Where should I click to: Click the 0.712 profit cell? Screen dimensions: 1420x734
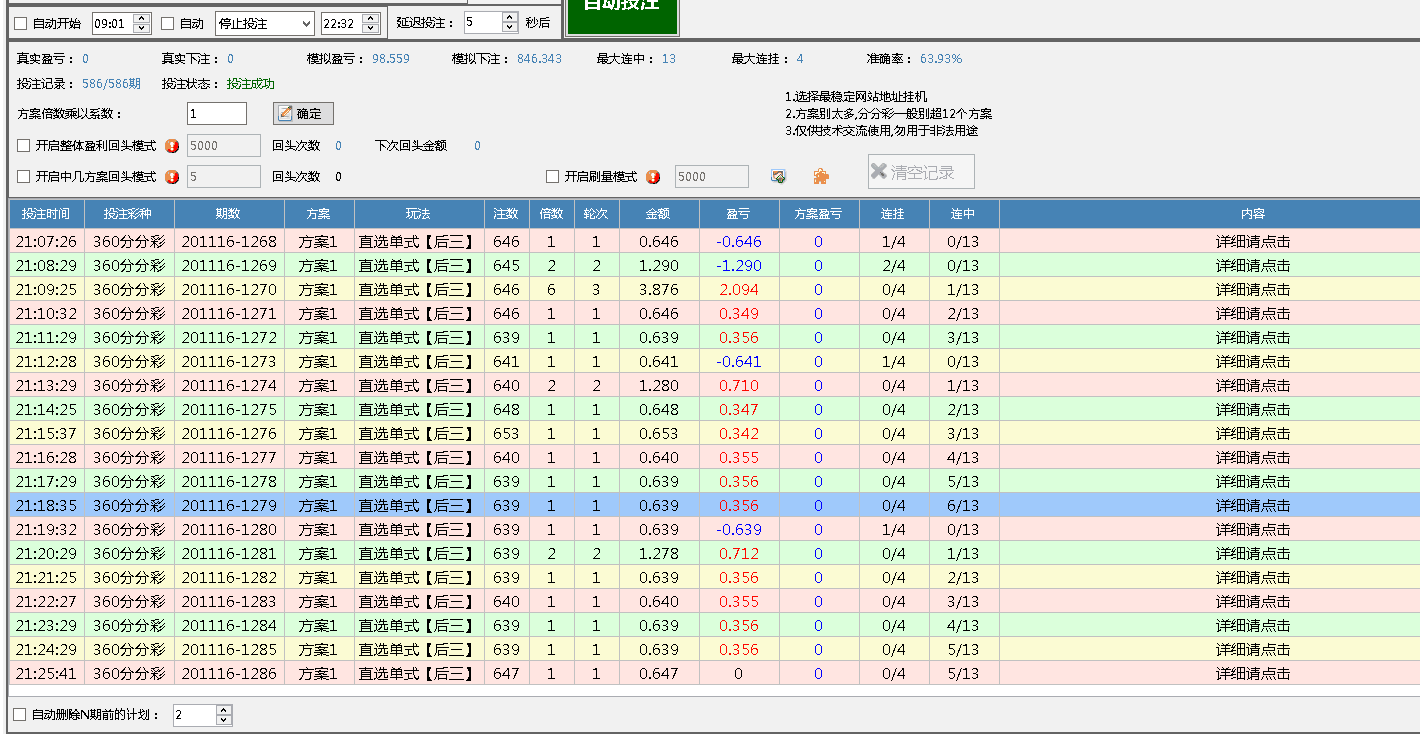739,554
